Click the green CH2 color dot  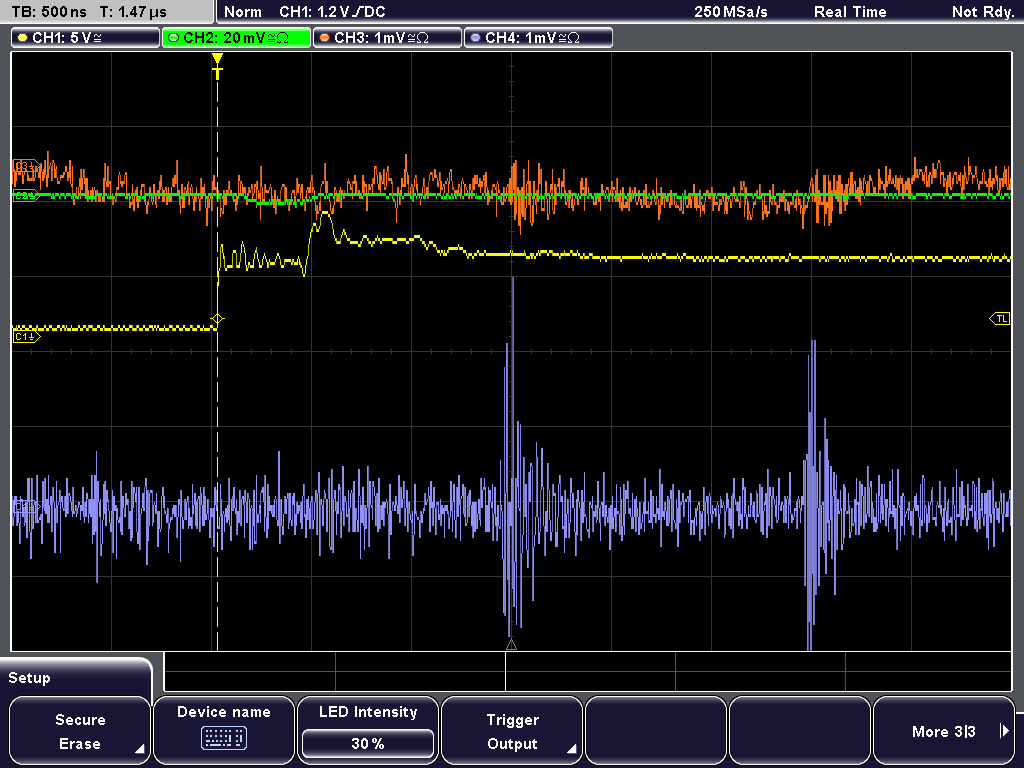(x=174, y=38)
